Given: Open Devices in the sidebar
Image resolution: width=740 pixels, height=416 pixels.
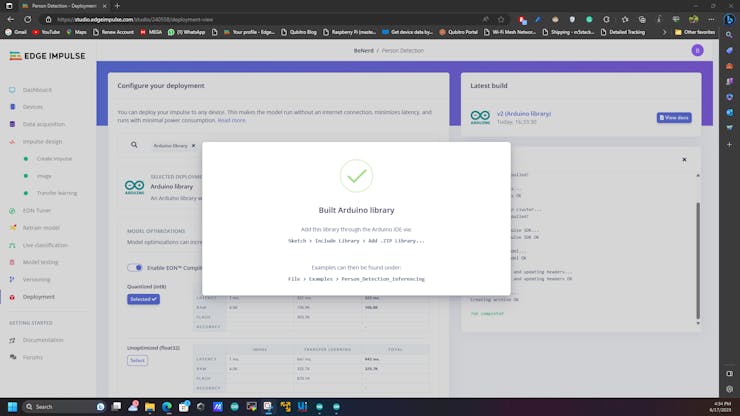Looking at the screenshot, I should pos(33,107).
